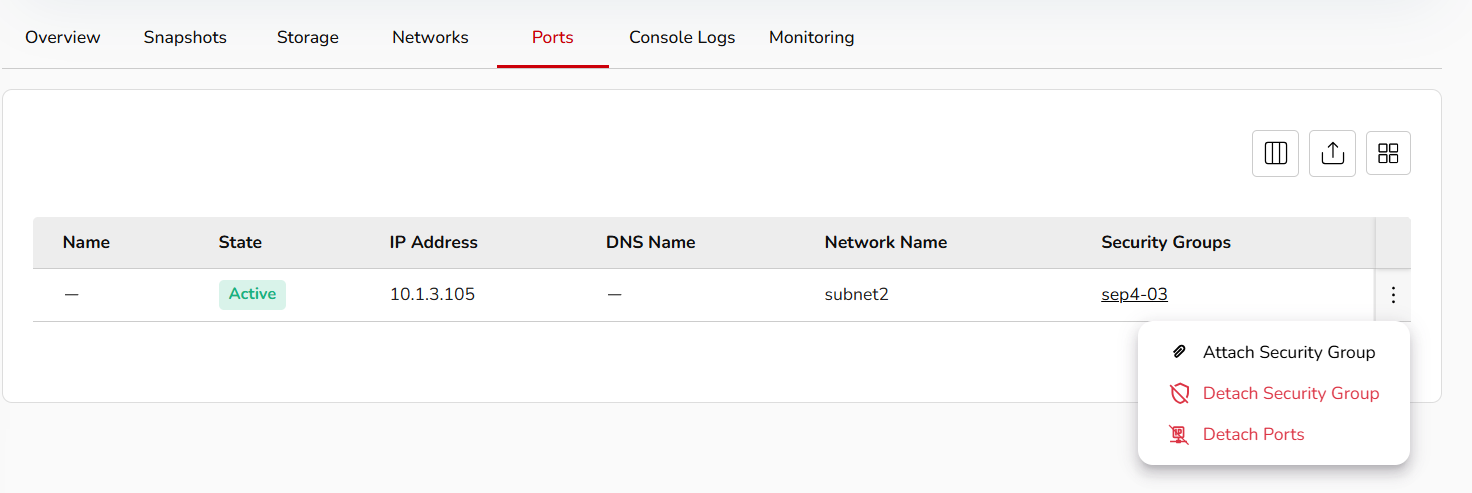Open the Snapshots tab
1472x493 pixels.
[185, 37]
